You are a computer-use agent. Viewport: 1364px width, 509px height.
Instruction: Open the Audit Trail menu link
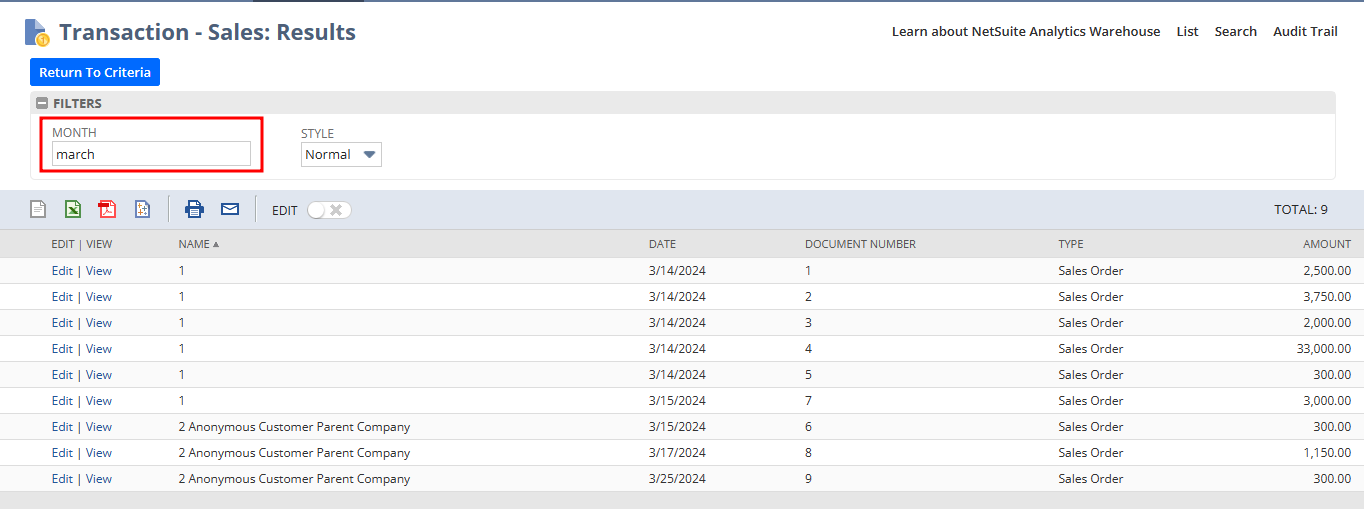pyautogui.click(x=1304, y=32)
